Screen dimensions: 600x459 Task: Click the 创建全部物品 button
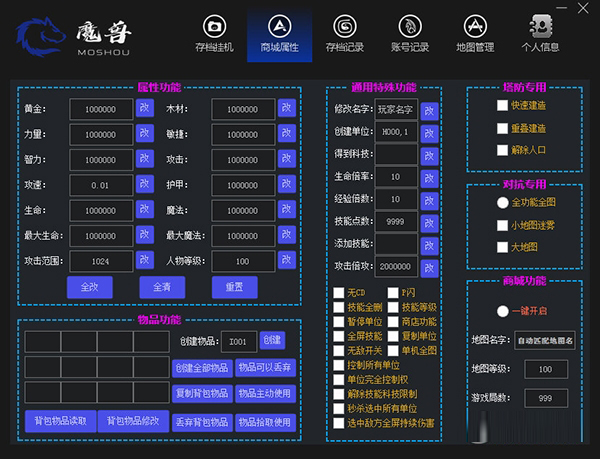[x=202, y=368]
